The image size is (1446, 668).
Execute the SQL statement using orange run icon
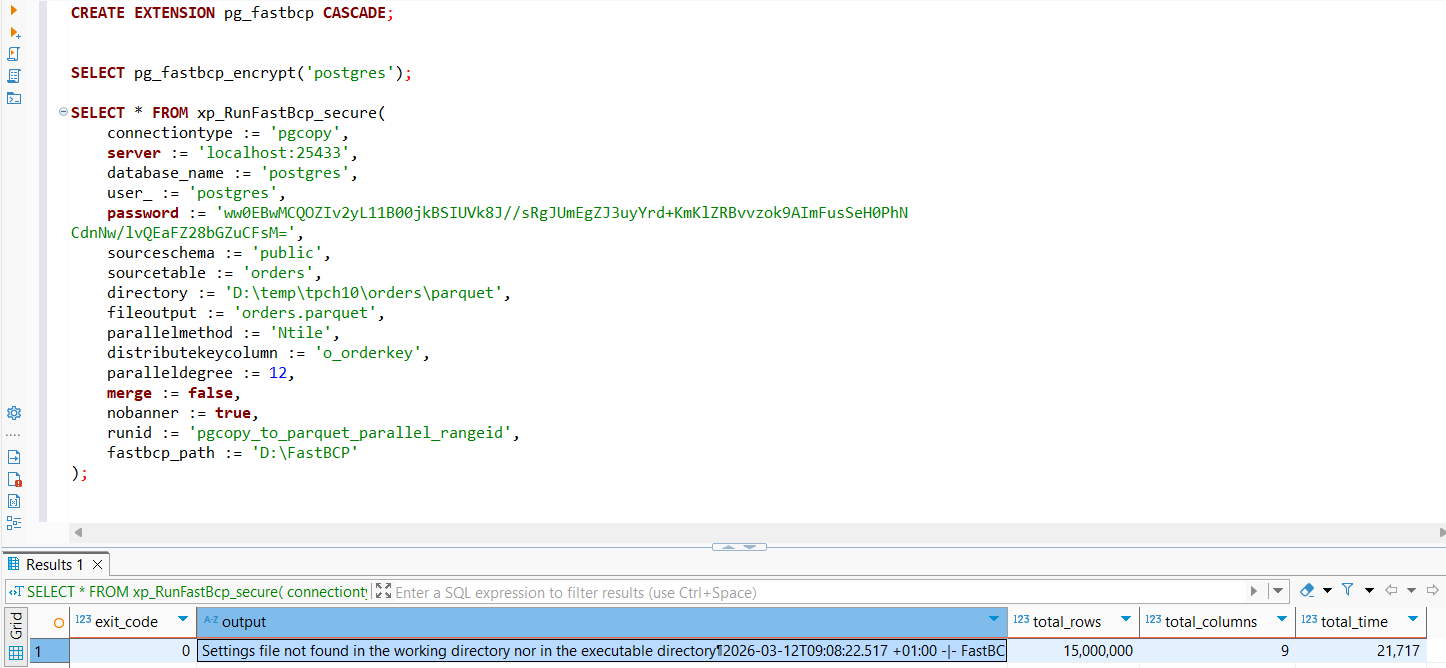(14, 12)
